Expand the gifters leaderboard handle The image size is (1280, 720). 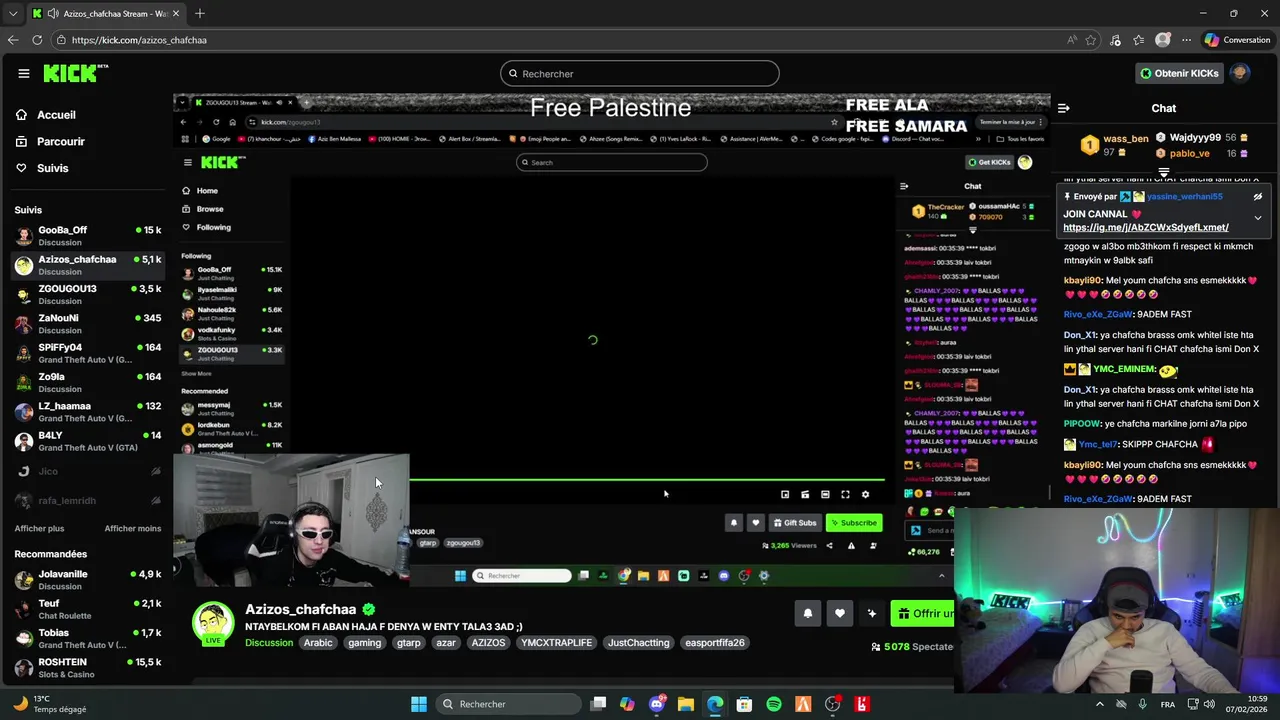pos(1163,173)
